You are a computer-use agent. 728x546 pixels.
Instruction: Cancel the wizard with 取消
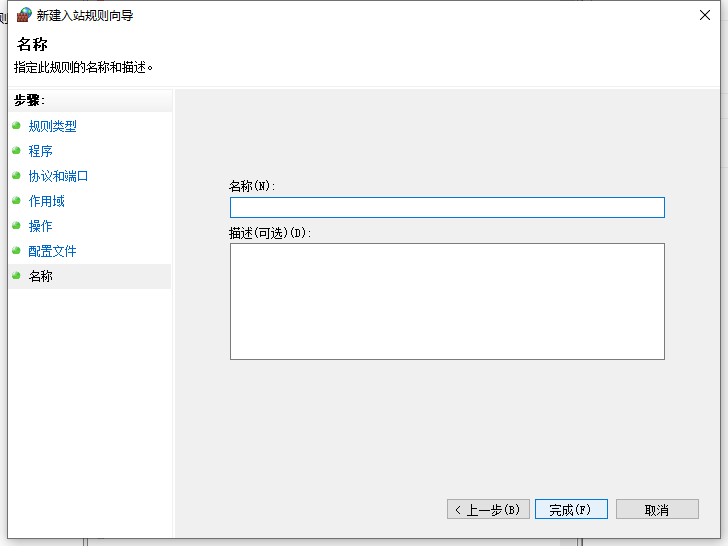pos(657,509)
